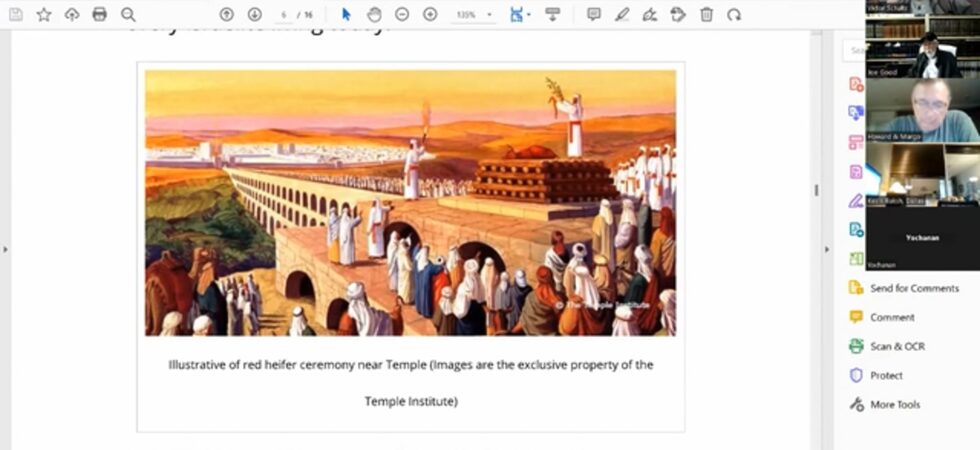Open More Tools in side panel
980x450 pixels.
click(x=894, y=404)
